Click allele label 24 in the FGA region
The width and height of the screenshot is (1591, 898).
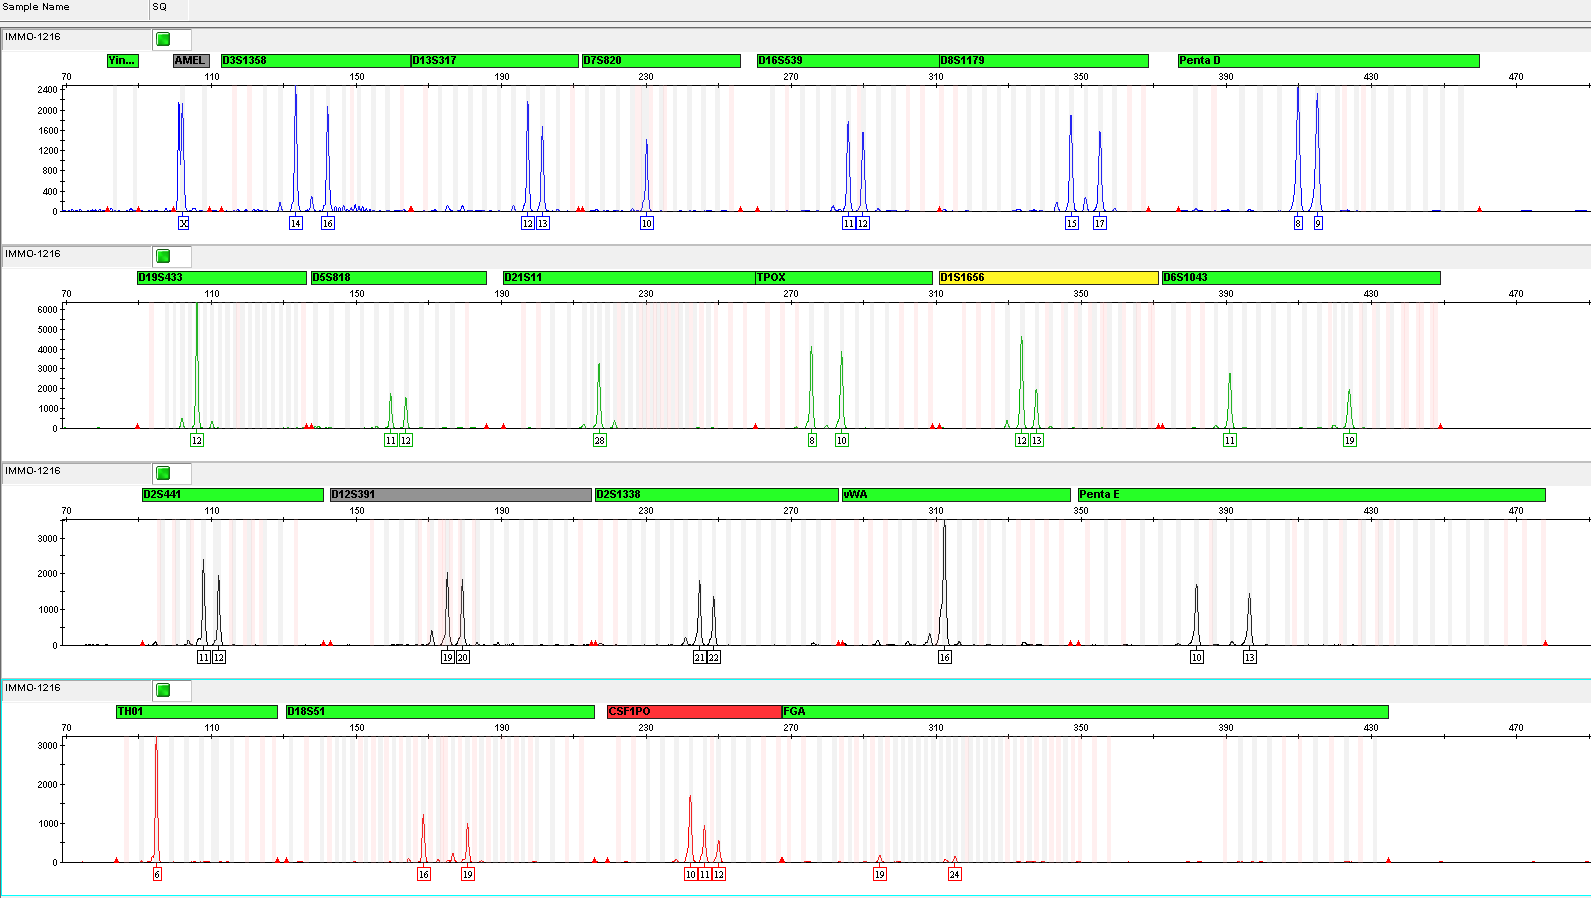(x=954, y=875)
